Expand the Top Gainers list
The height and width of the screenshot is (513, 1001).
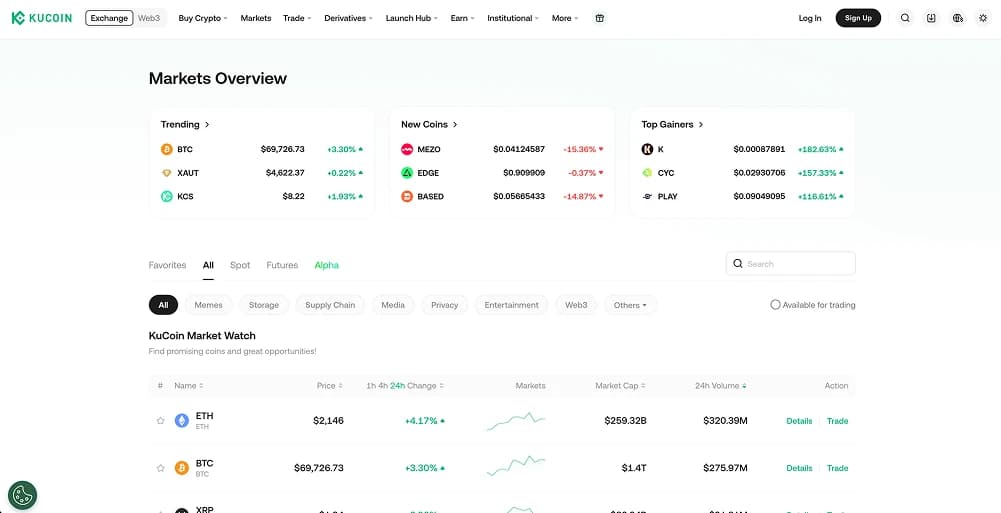click(x=672, y=124)
